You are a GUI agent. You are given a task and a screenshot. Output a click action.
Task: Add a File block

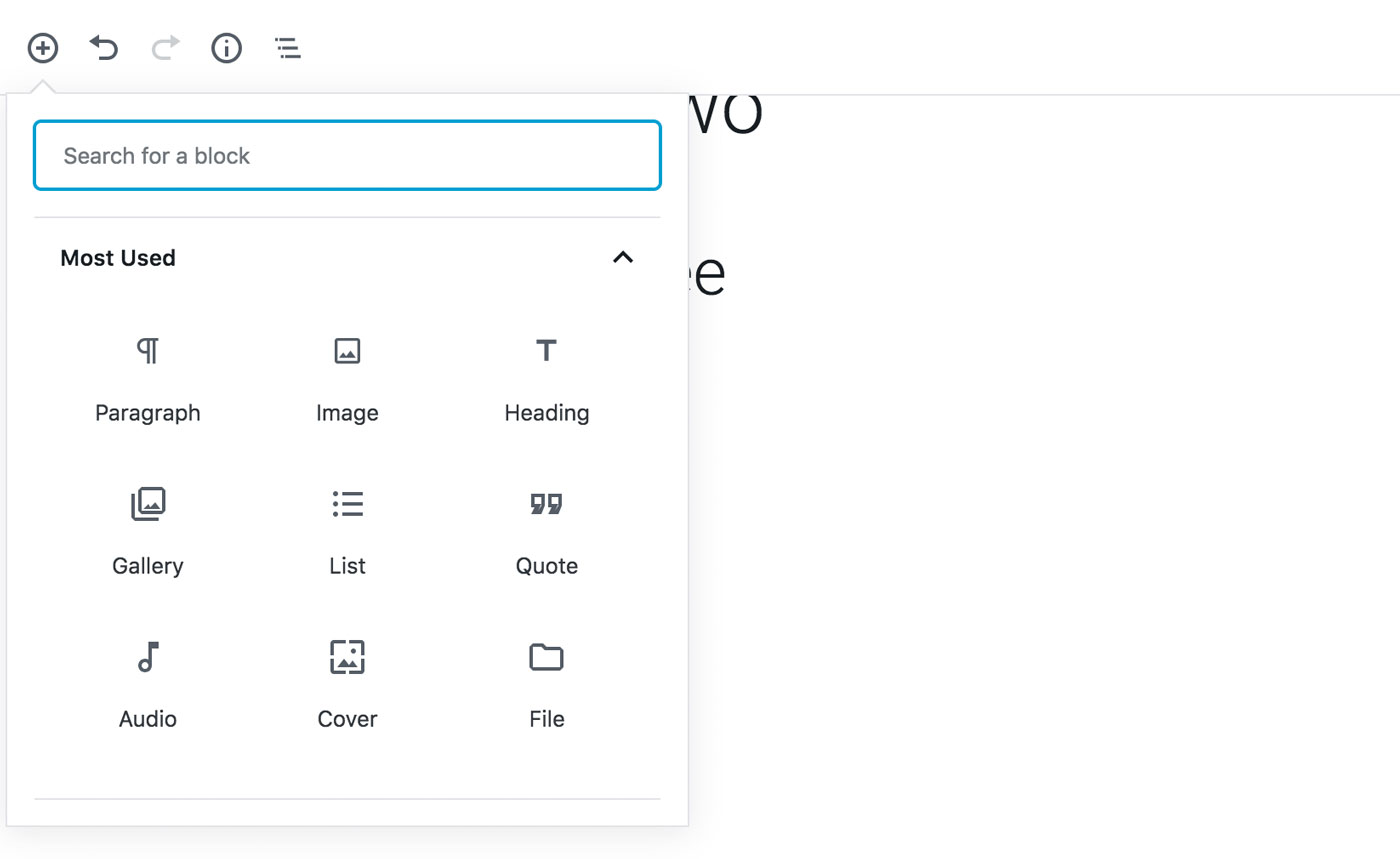click(x=547, y=686)
